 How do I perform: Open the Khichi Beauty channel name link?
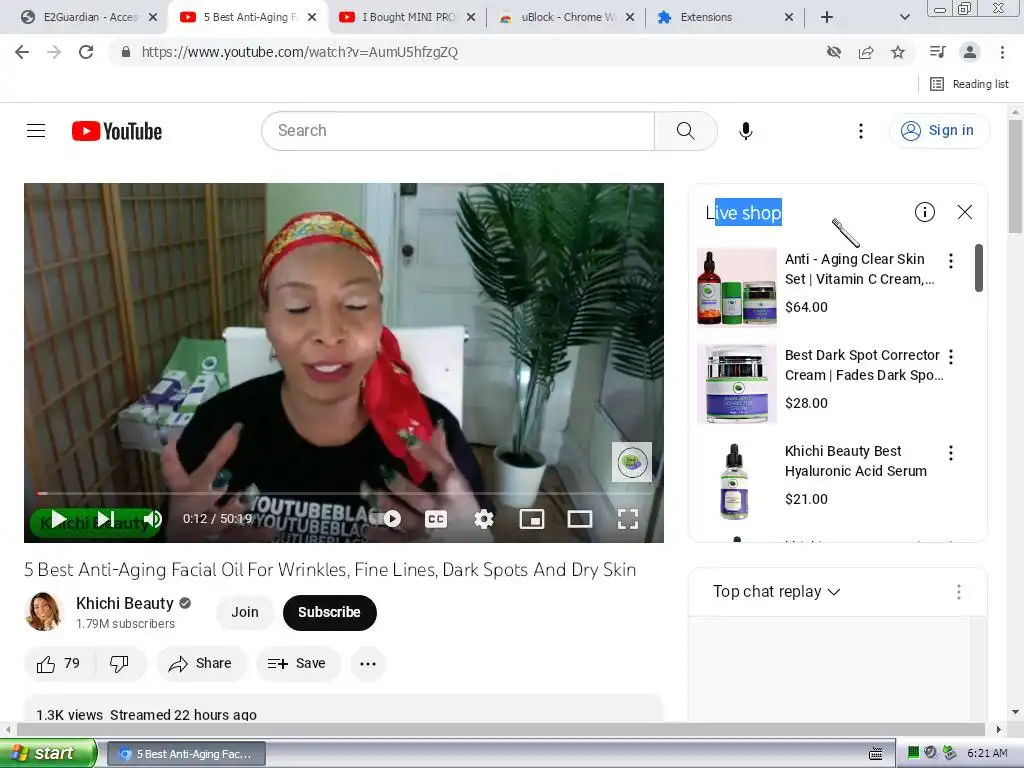(x=125, y=603)
